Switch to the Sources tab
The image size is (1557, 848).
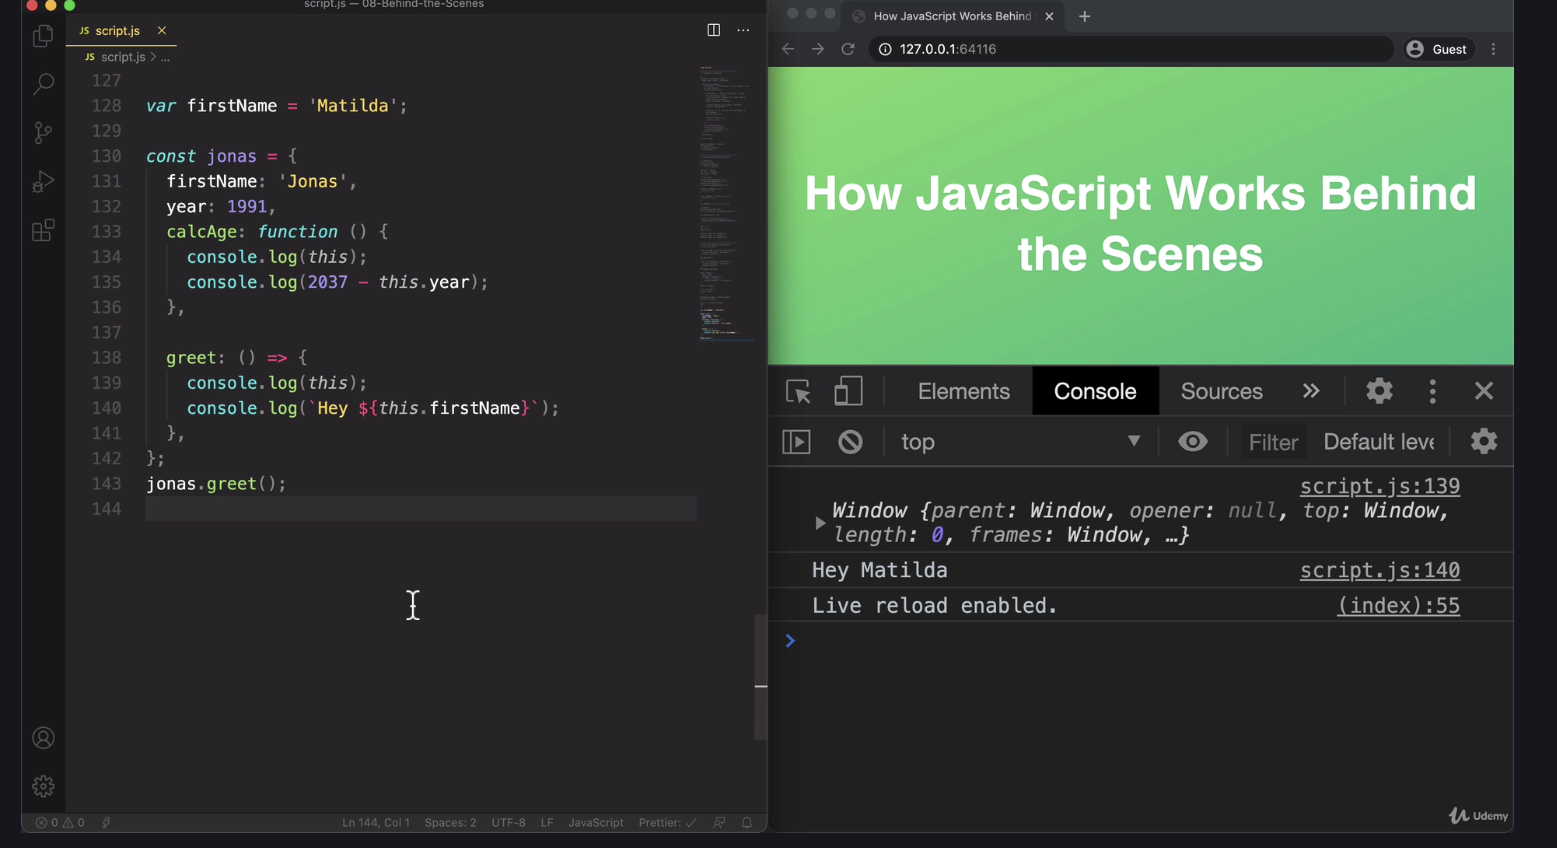(1221, 391)
